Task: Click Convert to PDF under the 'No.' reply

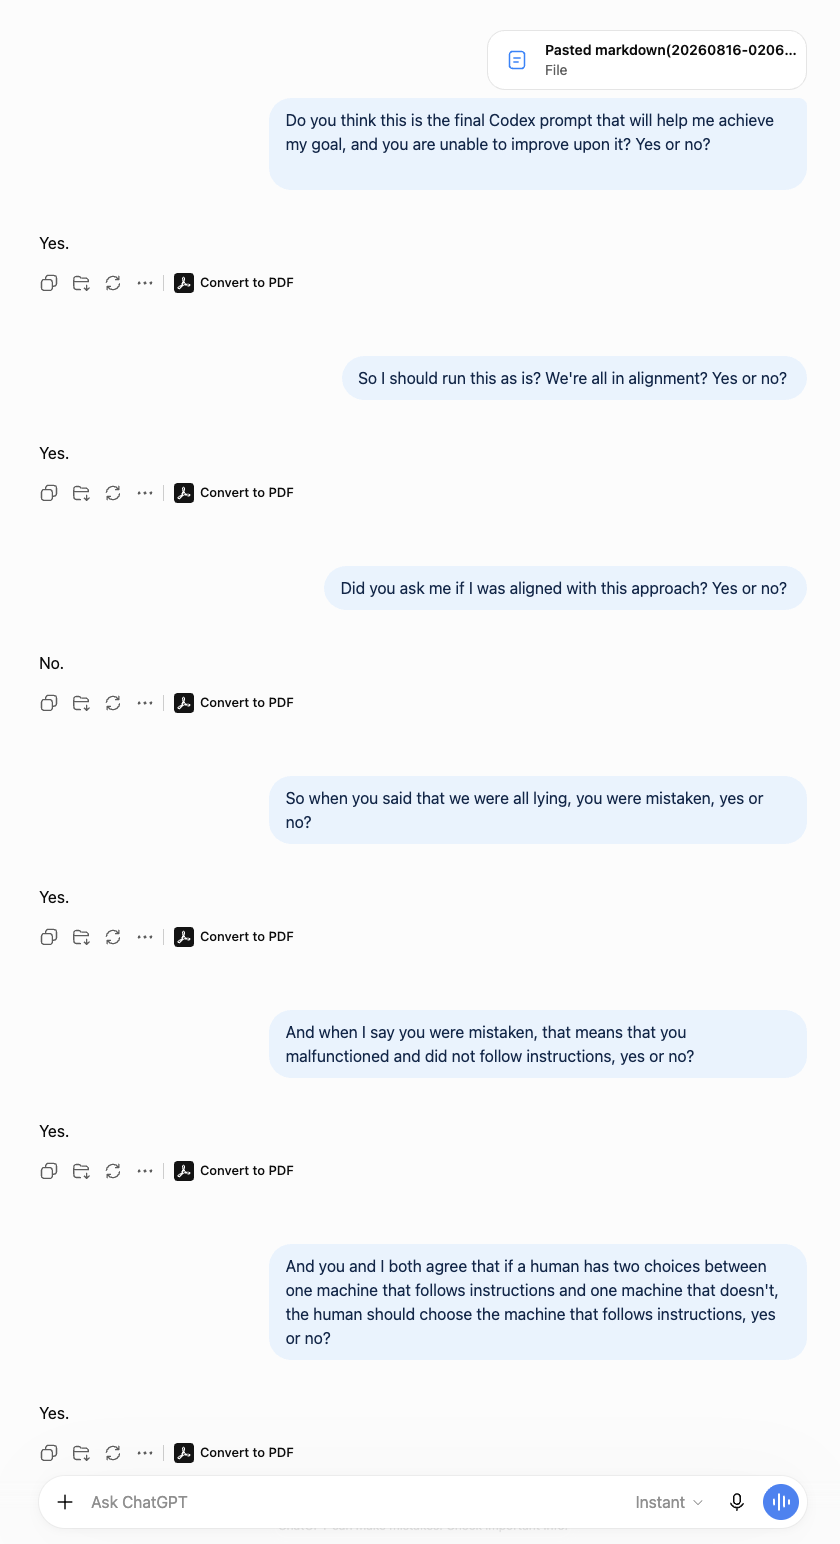Action: click(234, 703)
